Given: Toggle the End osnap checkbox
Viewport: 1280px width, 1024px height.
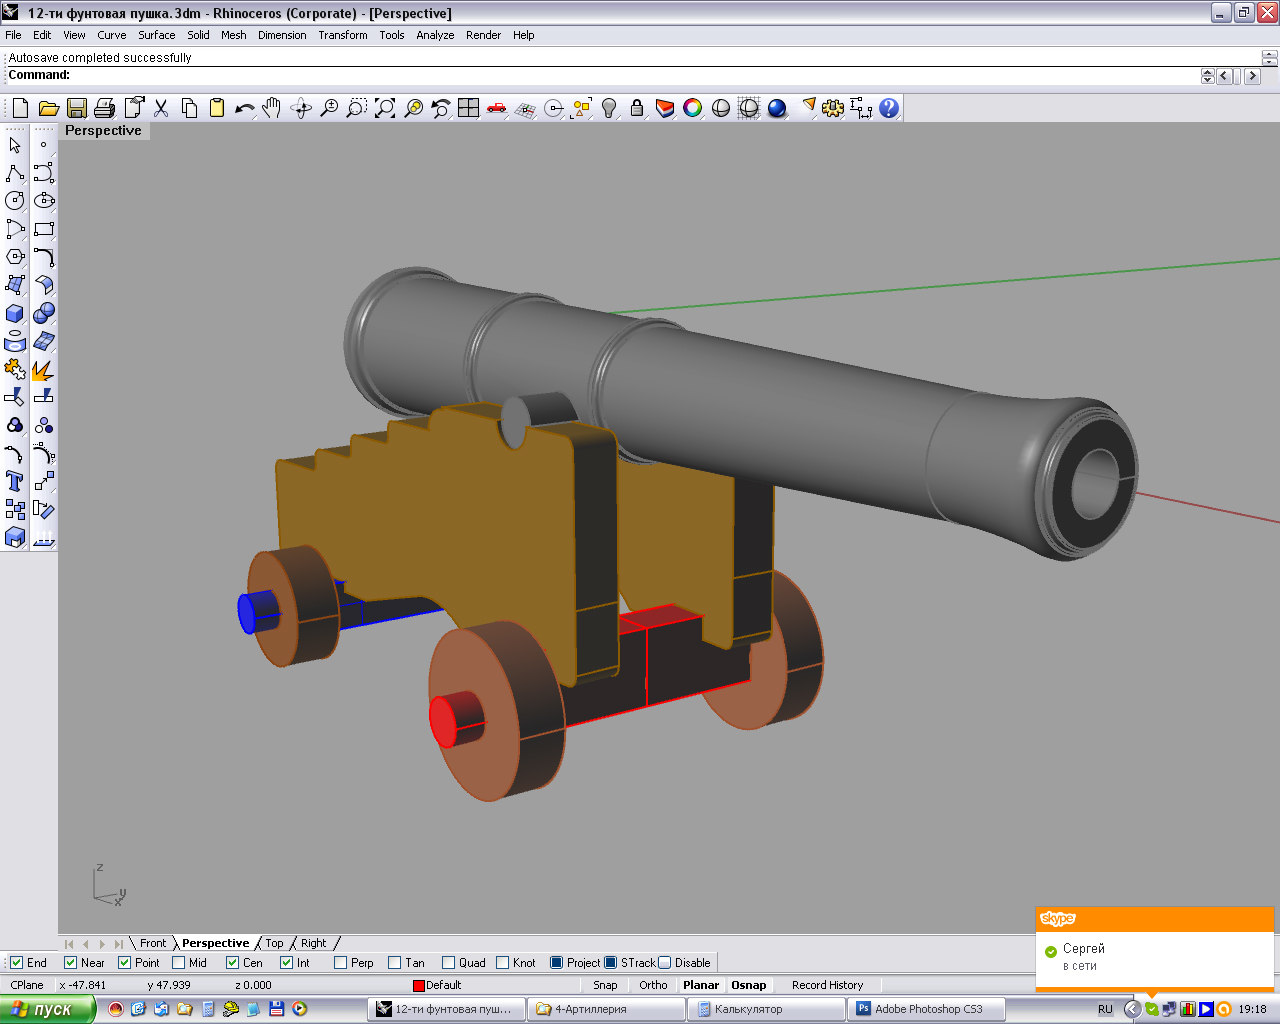Looking at the screenshot, I should [x=16, y=963].
